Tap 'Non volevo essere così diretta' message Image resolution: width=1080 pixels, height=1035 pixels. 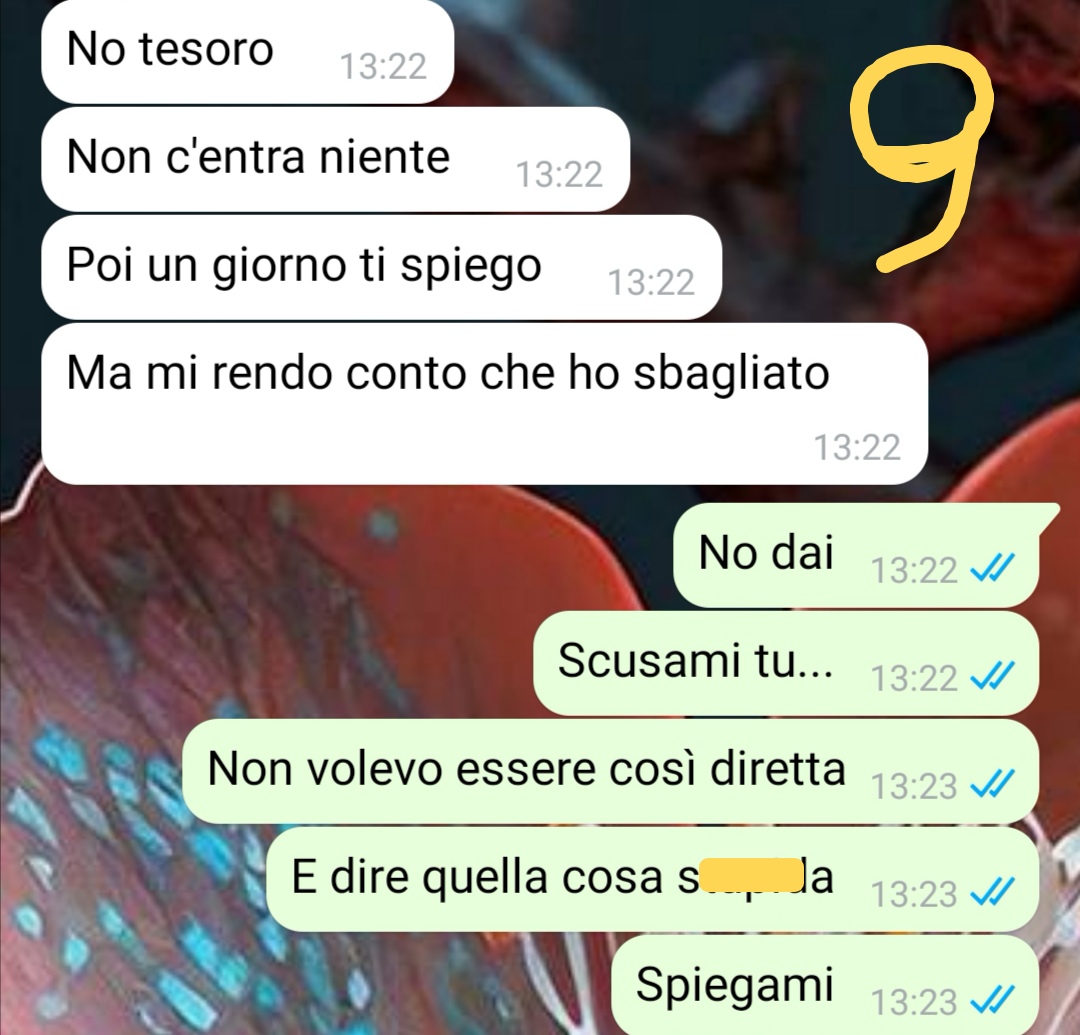610,771
